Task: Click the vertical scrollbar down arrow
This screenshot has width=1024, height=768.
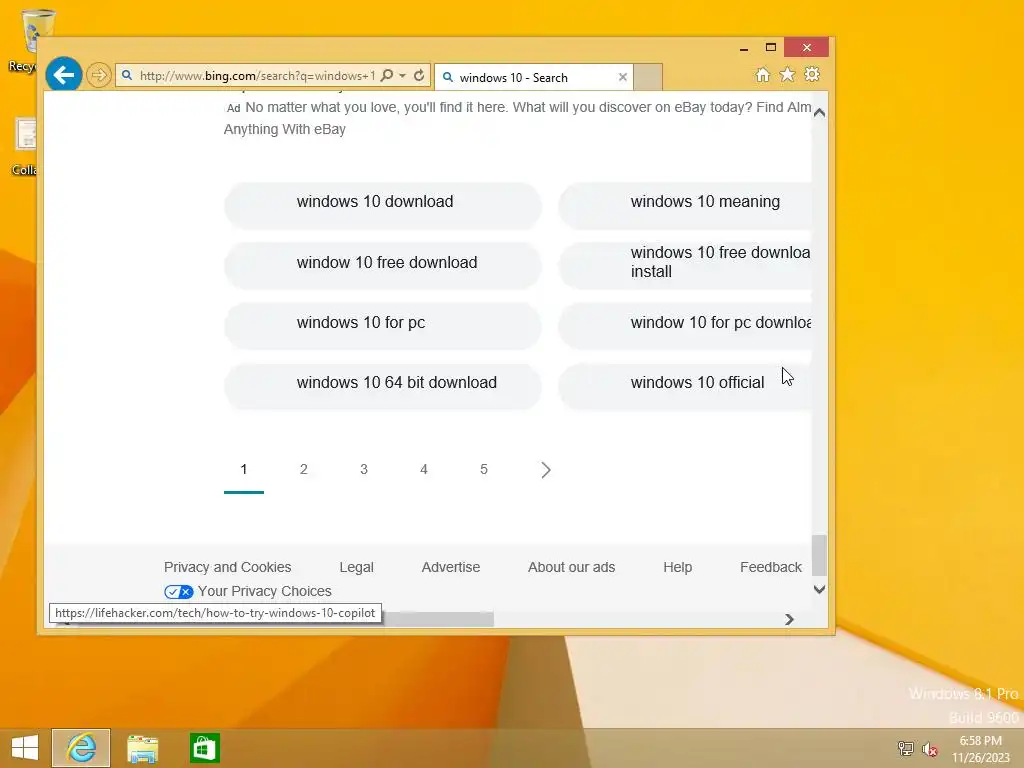Action: point(820,589)
